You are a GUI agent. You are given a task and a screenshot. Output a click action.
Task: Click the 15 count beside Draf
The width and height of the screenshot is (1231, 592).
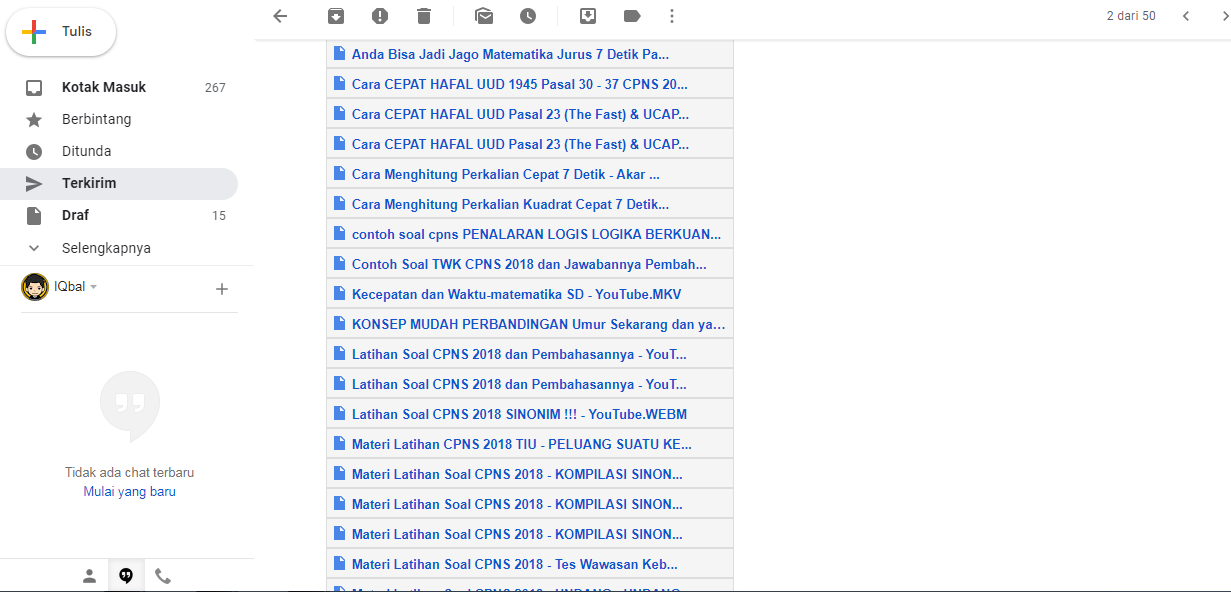219,216
